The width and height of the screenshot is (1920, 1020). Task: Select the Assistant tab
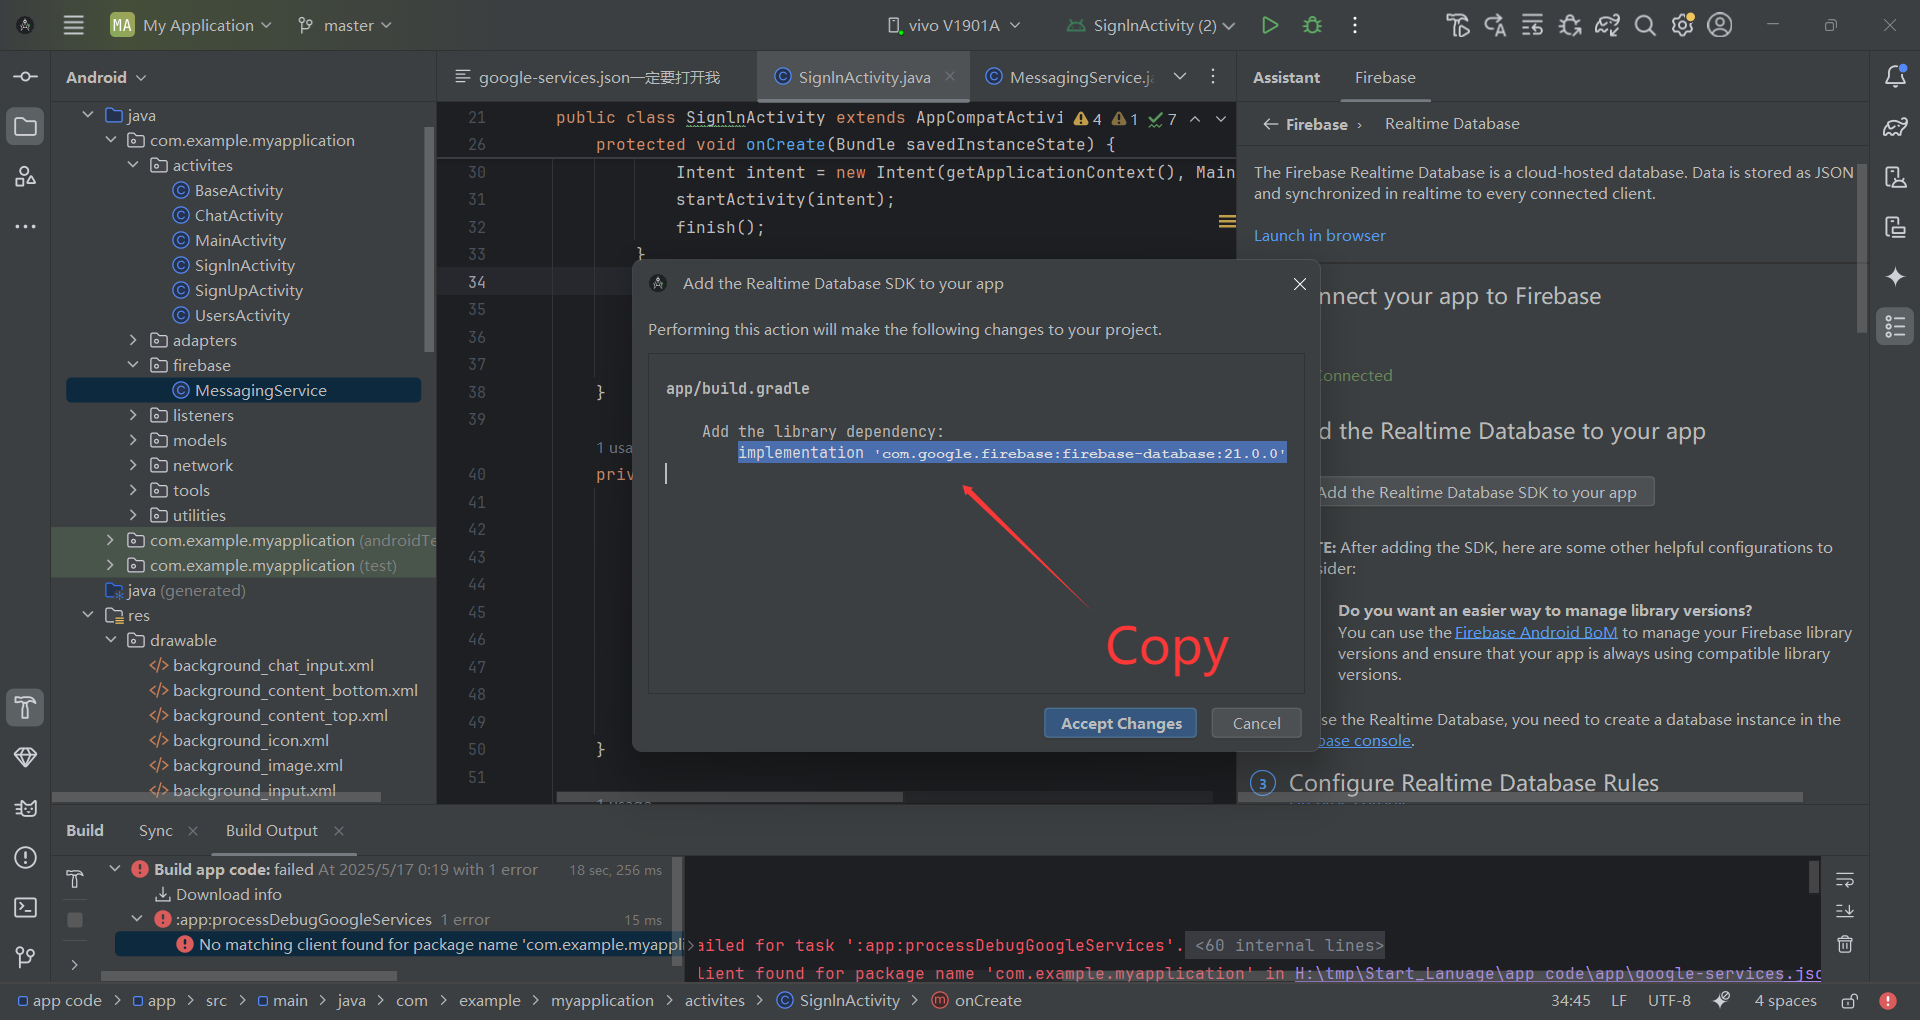[x=1286, y=77]
